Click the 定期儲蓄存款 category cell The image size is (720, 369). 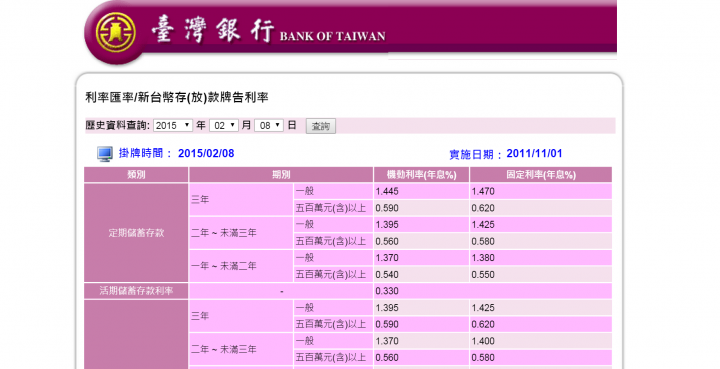tap(136, 233)
